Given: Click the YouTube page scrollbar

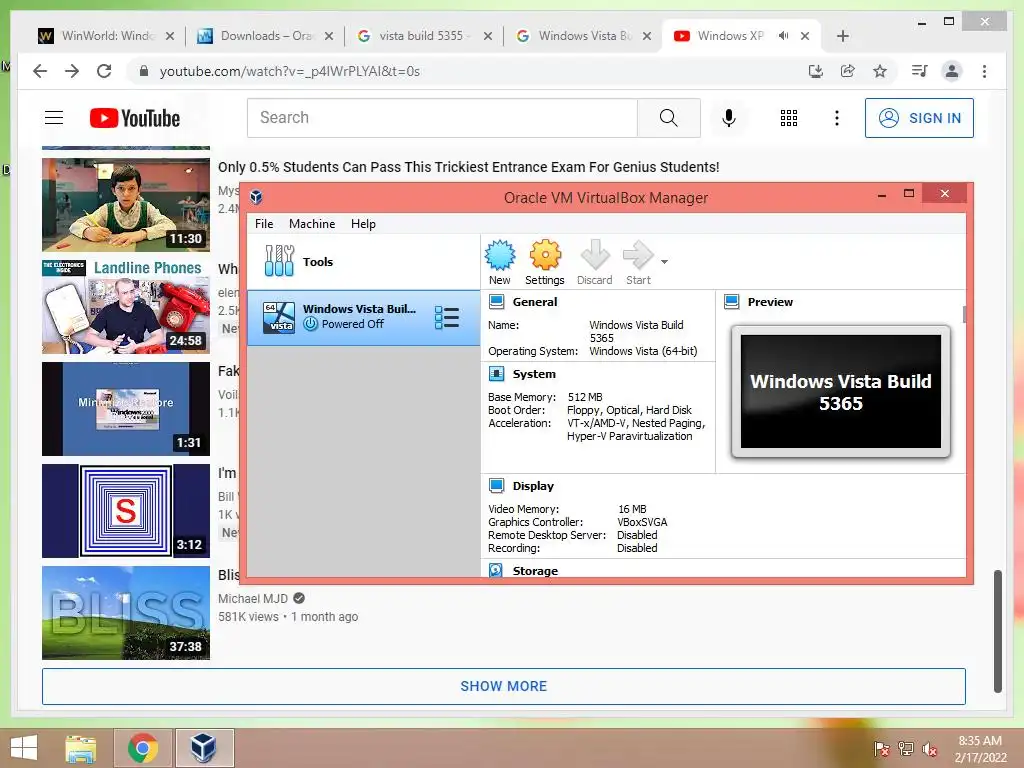Looking at the screenshot, I should (997, 630).
